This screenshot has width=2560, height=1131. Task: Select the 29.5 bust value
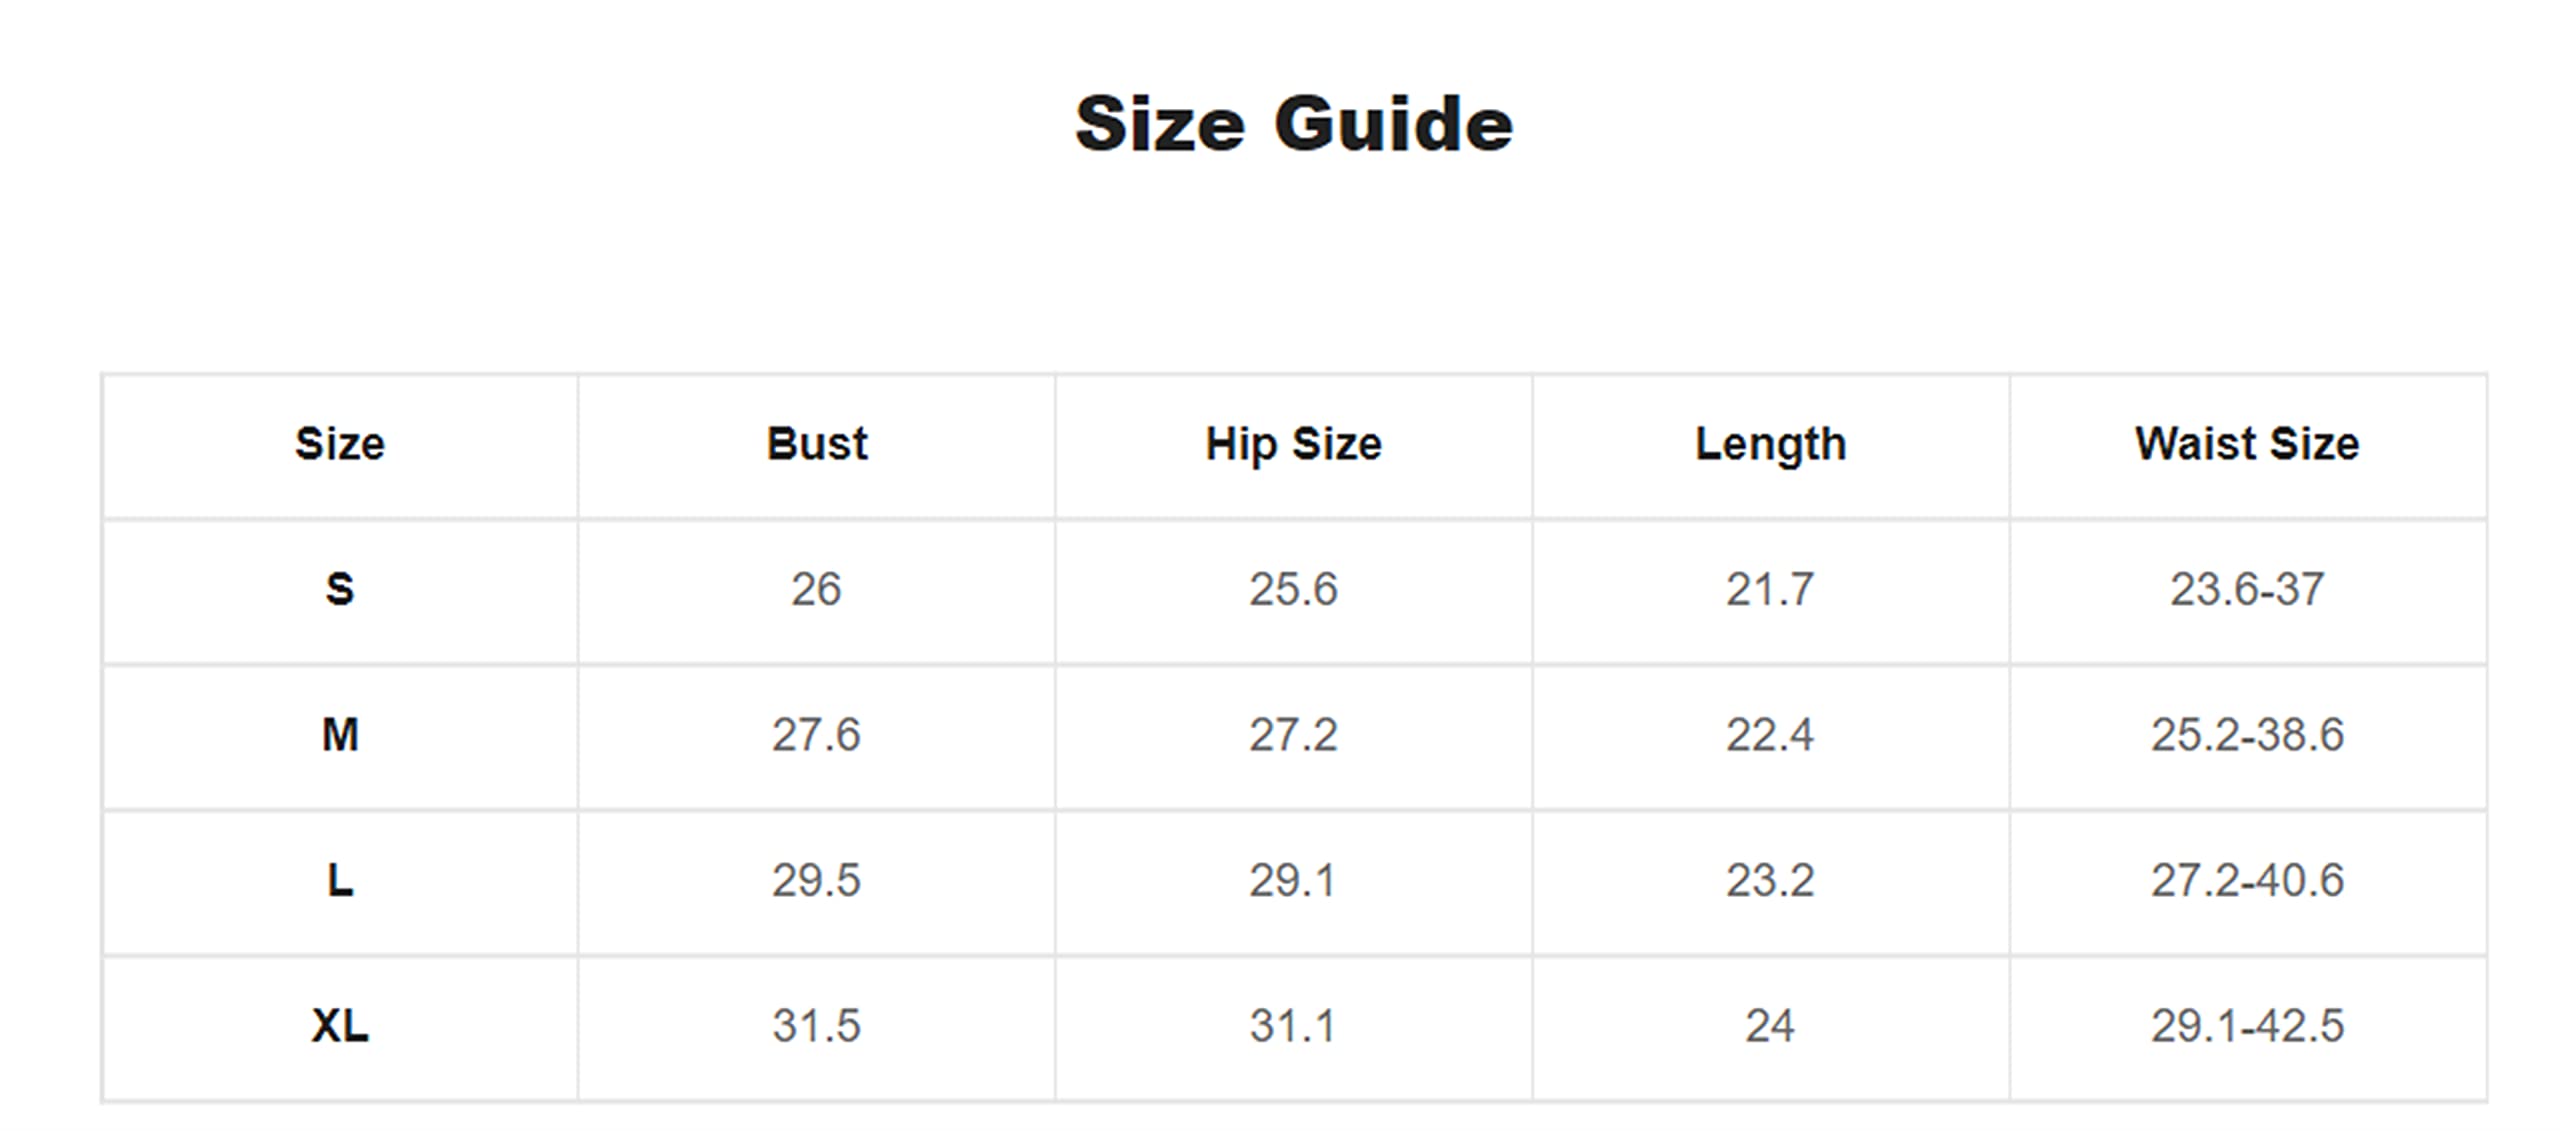pyautogui.click(x=816, y=881)
